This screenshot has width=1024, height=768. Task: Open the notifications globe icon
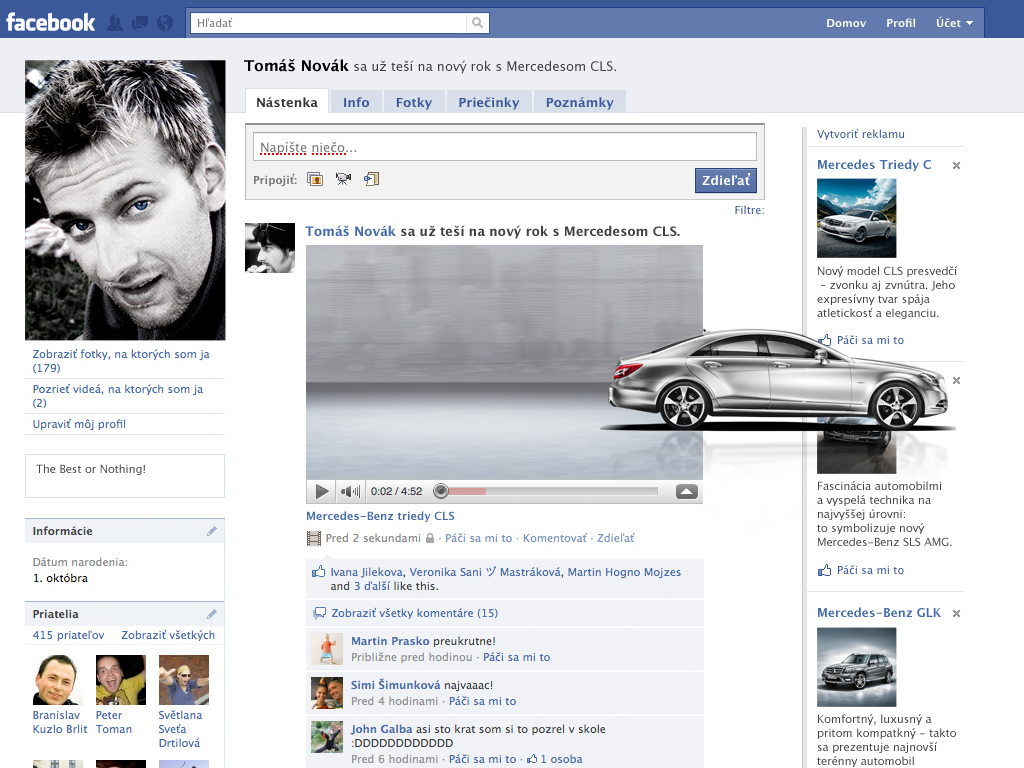click(165, 24)
